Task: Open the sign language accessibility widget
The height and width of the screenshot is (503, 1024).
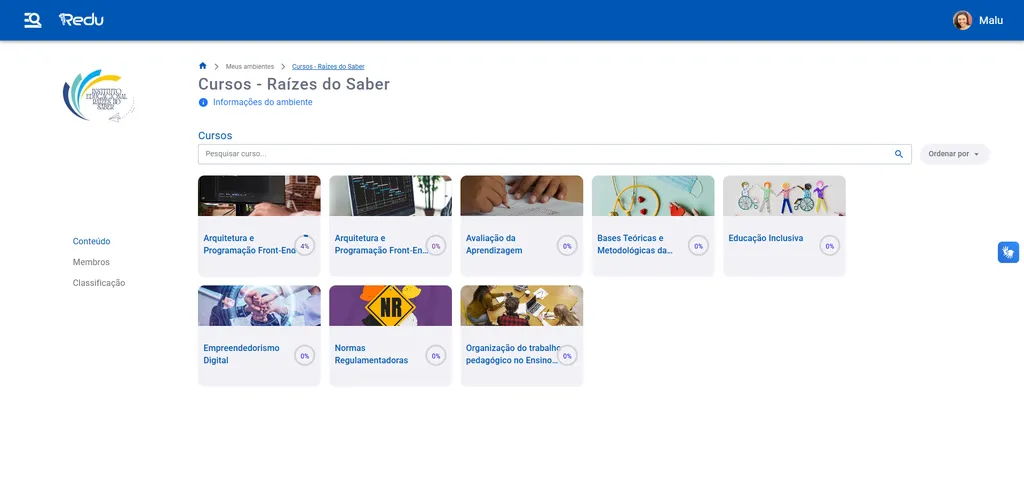Action: click(x=1008, y=252)
